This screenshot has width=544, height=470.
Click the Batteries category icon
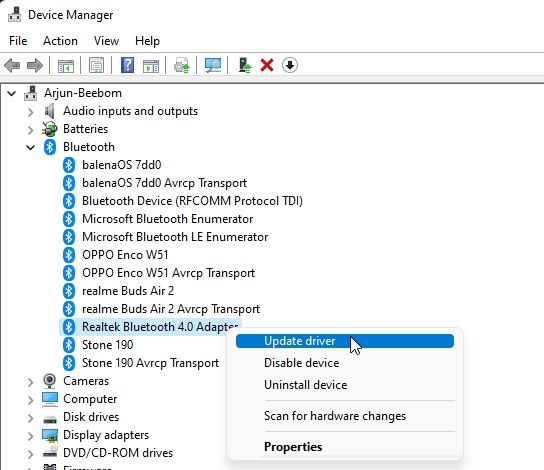[50, 129]
